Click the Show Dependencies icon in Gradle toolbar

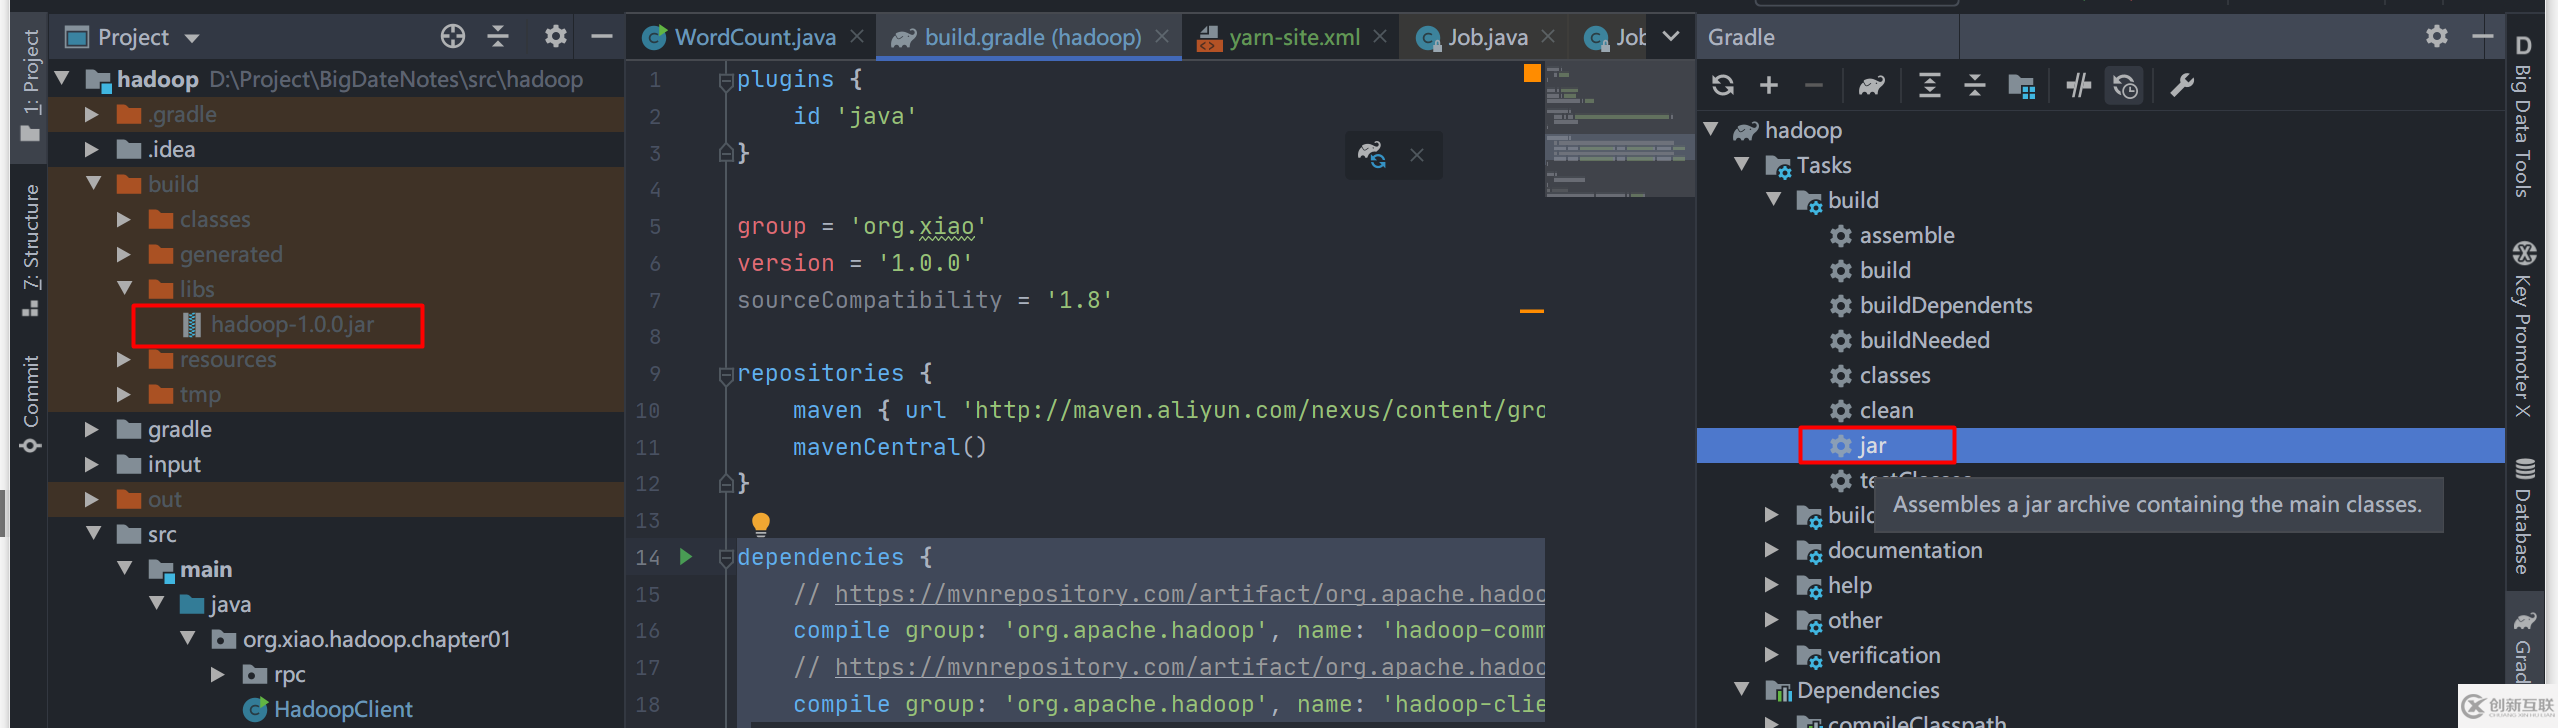pos(2021,87)
